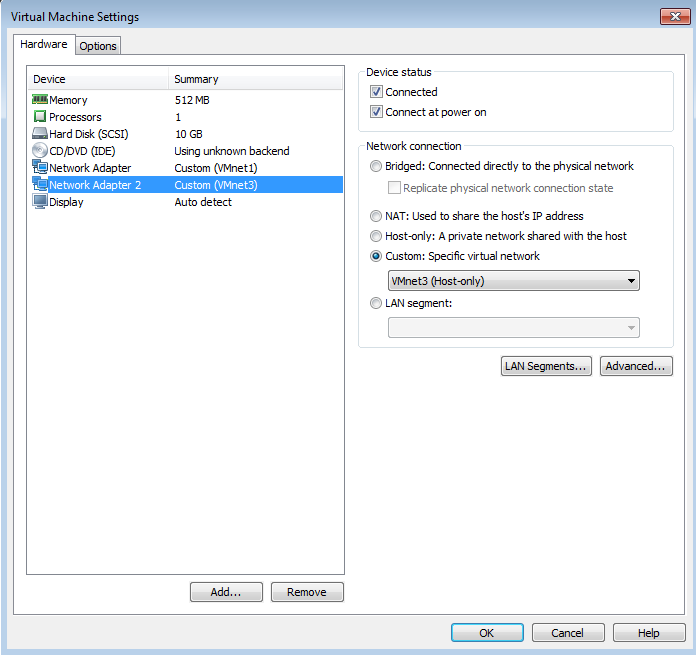Open the Hardware tab

pos(44,45)
